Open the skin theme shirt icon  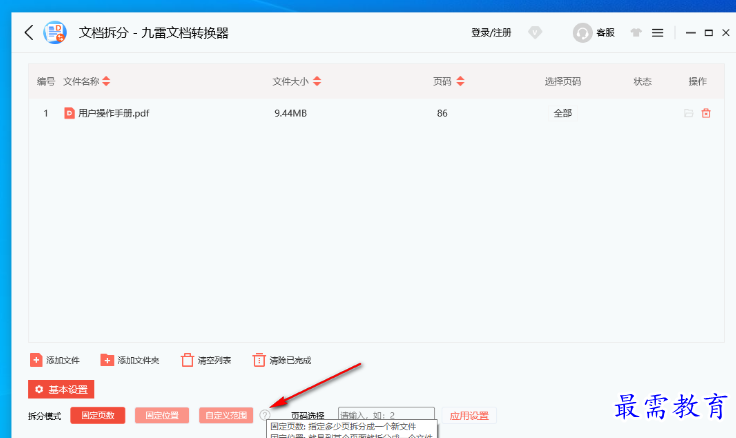click(x=636, y=32)
